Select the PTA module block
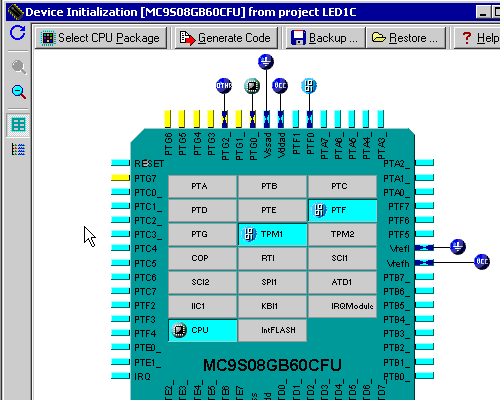The image size is (500, 400). 202,186
